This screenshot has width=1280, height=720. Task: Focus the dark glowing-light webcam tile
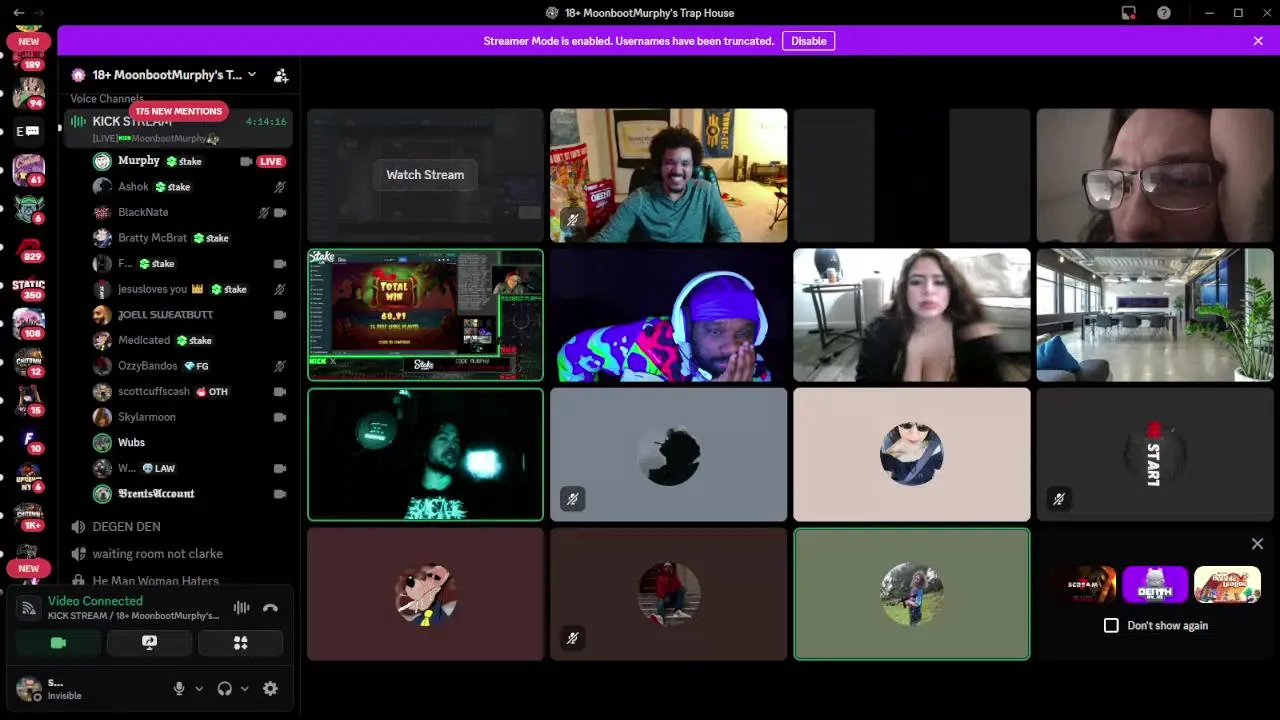(425, 455)
